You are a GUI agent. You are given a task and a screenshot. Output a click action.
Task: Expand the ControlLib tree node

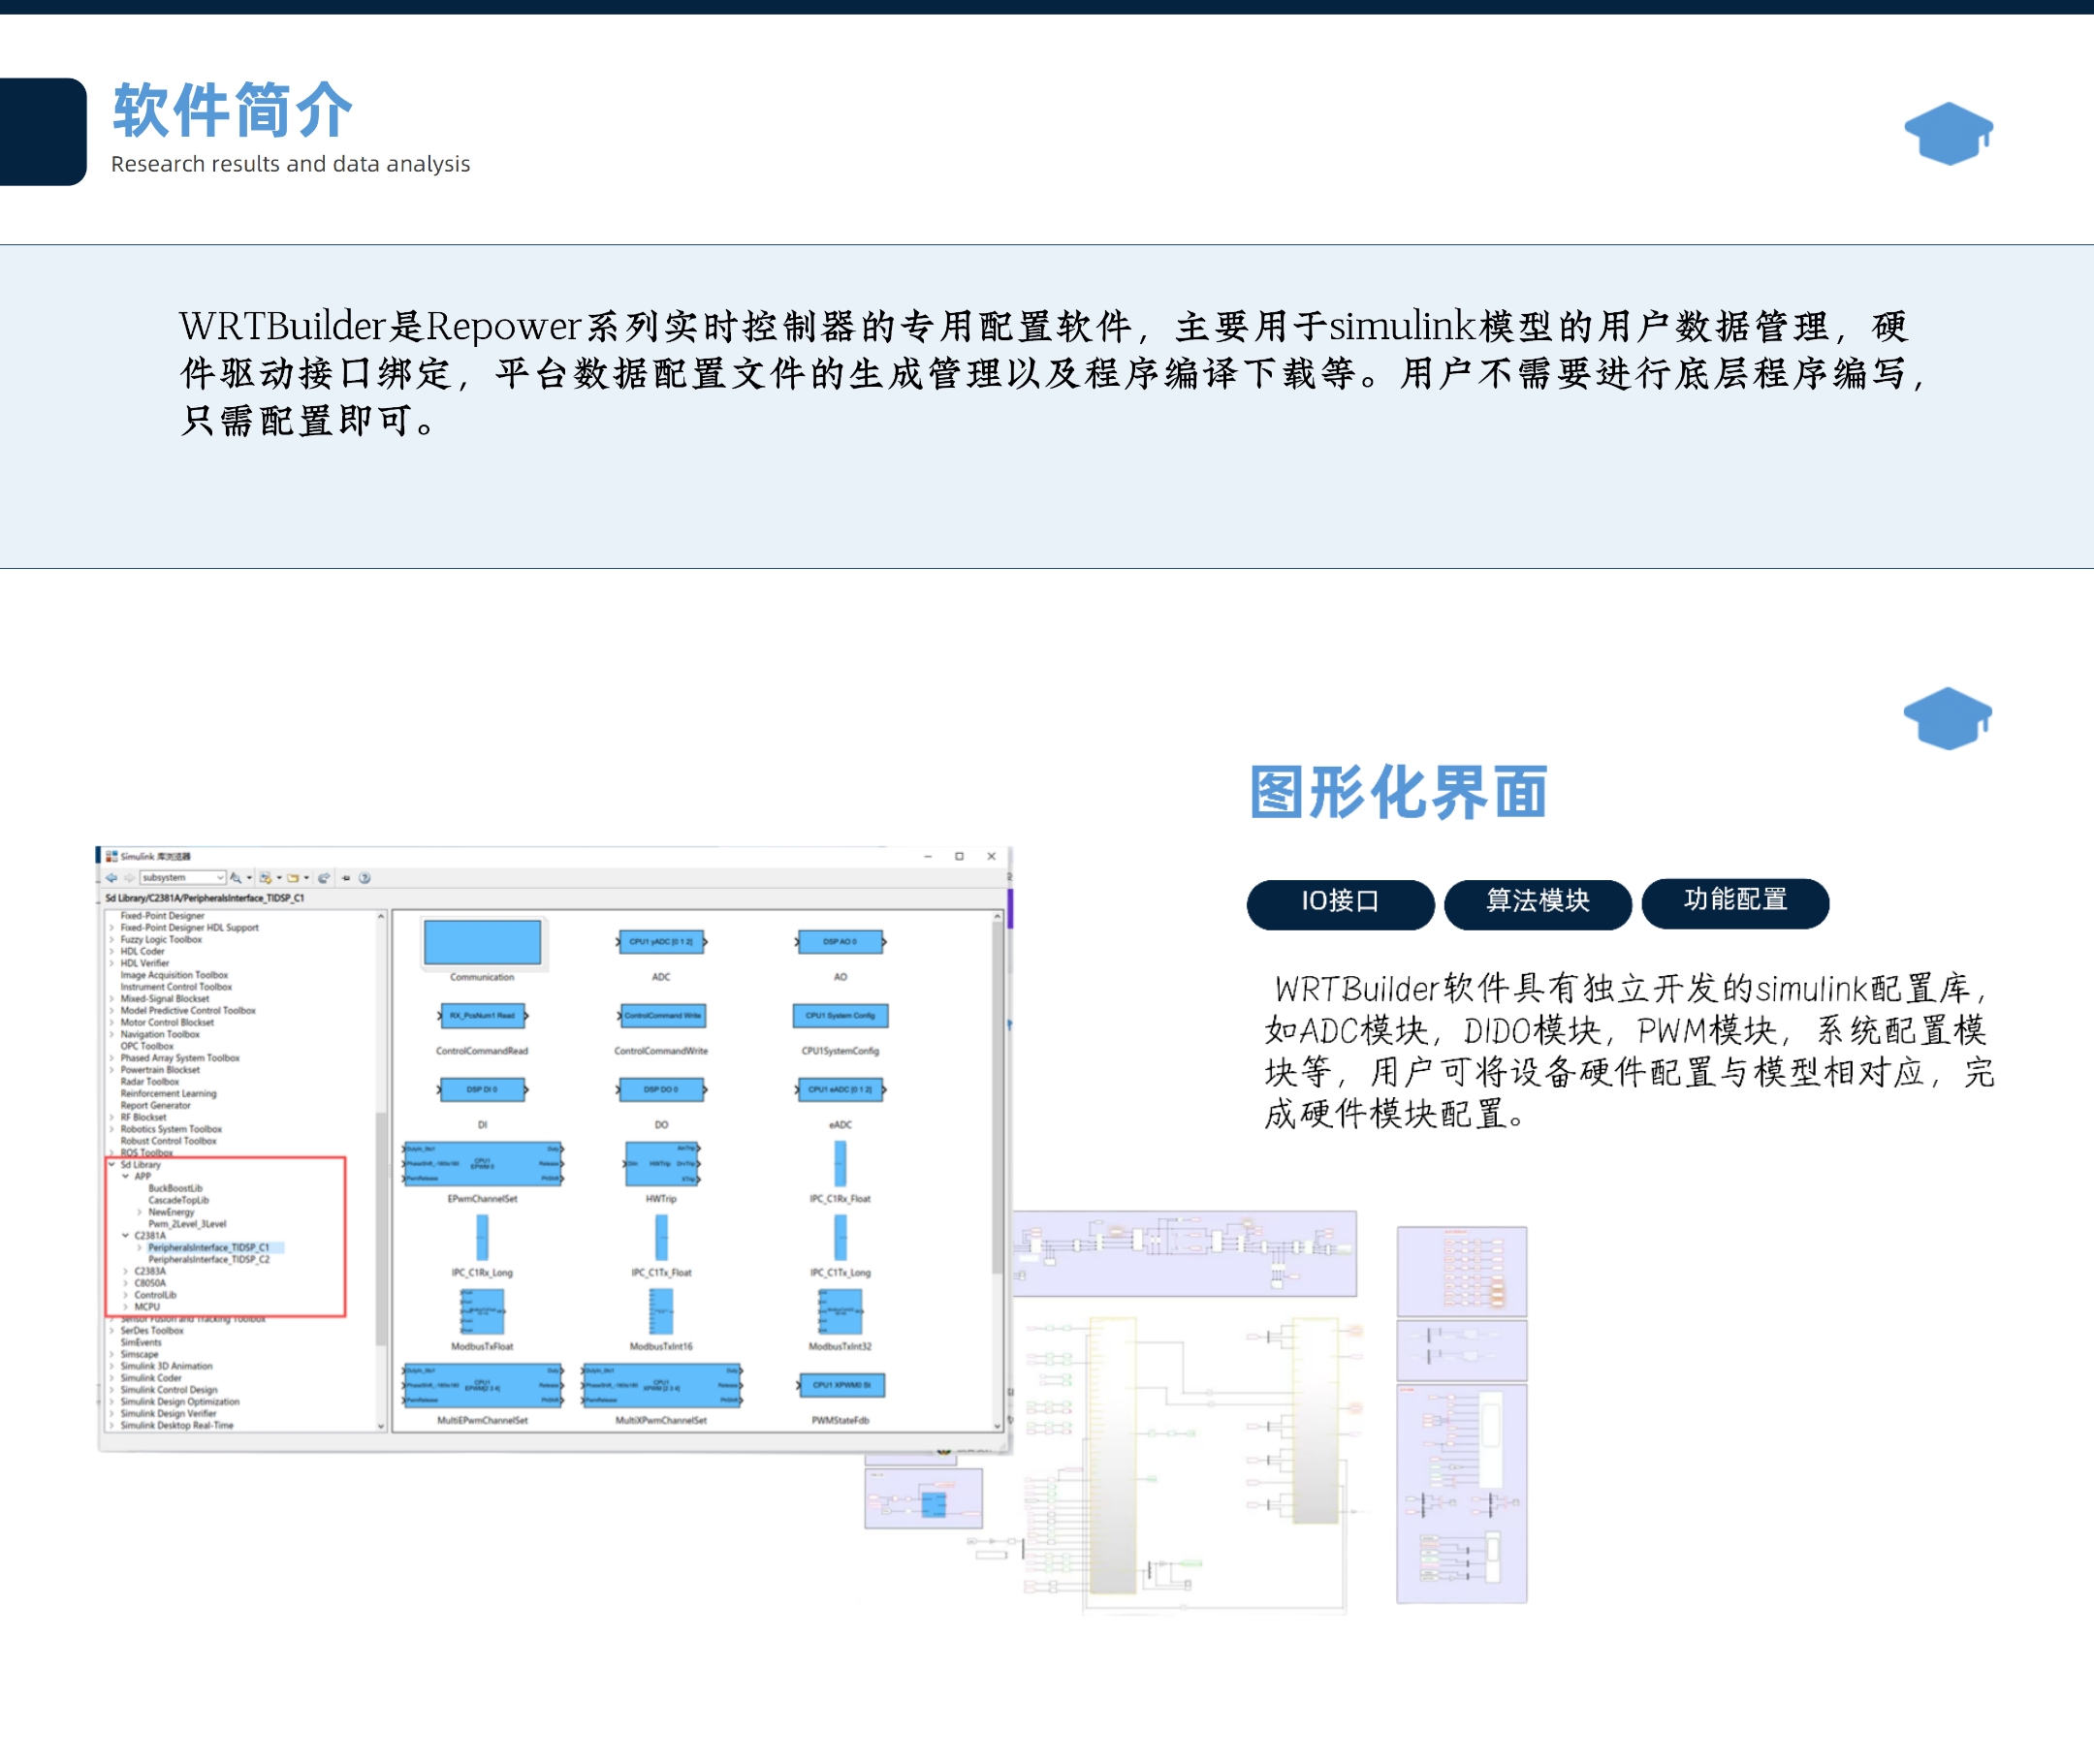click(x=125, y=1295)
